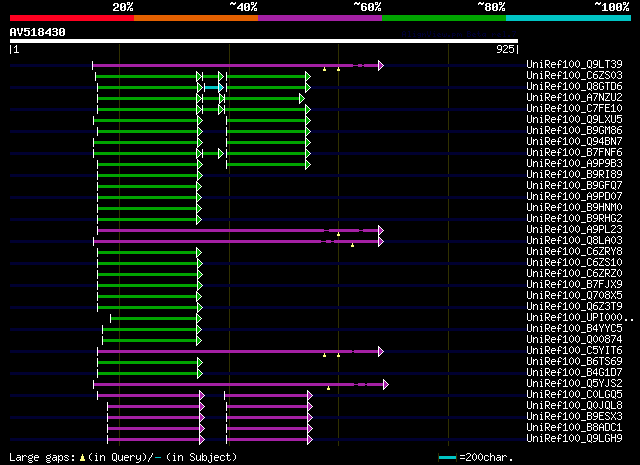This screenshot has width=640, height=465.
Task: Click the green alignment bar in UPI000 row
Action: [156, 319]
